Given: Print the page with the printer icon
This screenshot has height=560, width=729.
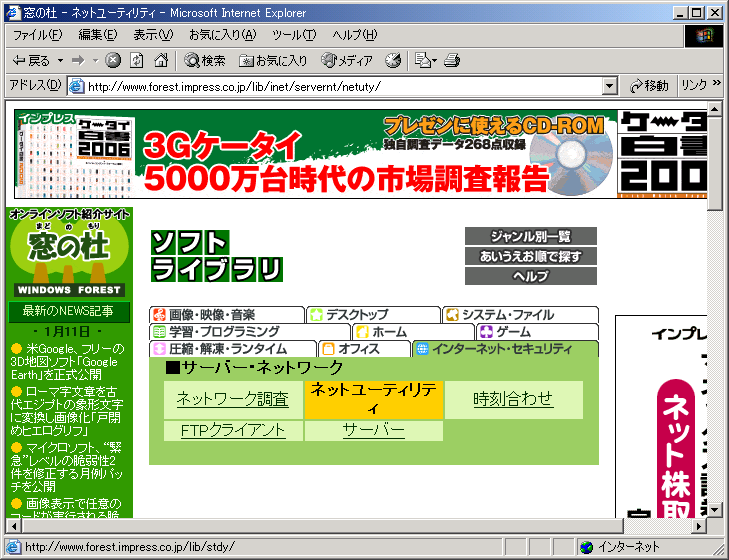Looking at the screenshot, I should pyautogui.click(x=452, y=60).
